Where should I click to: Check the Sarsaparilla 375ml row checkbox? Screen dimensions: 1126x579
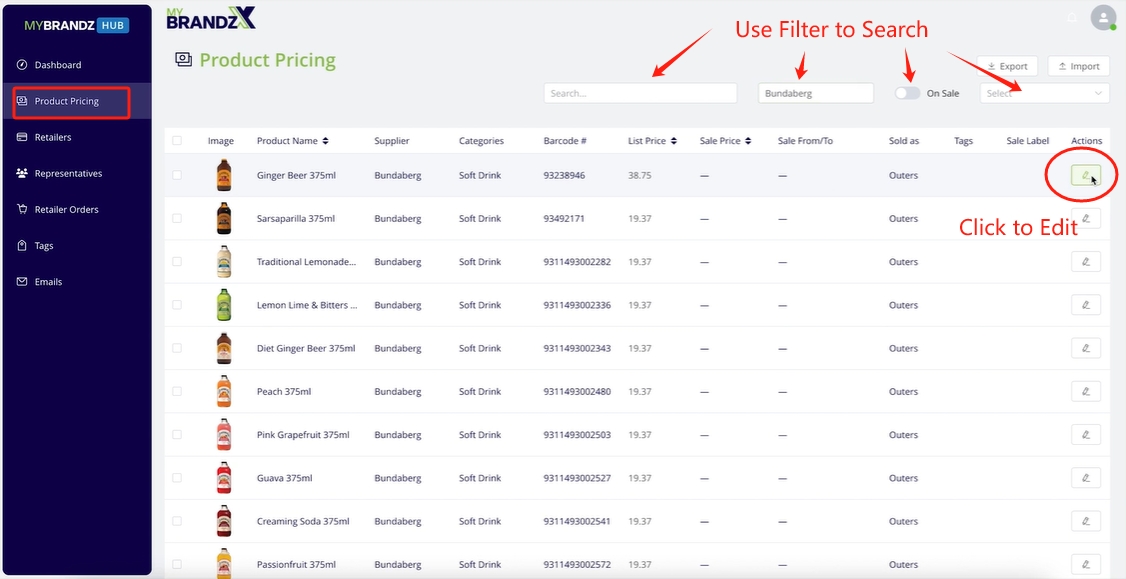point(177,218)
